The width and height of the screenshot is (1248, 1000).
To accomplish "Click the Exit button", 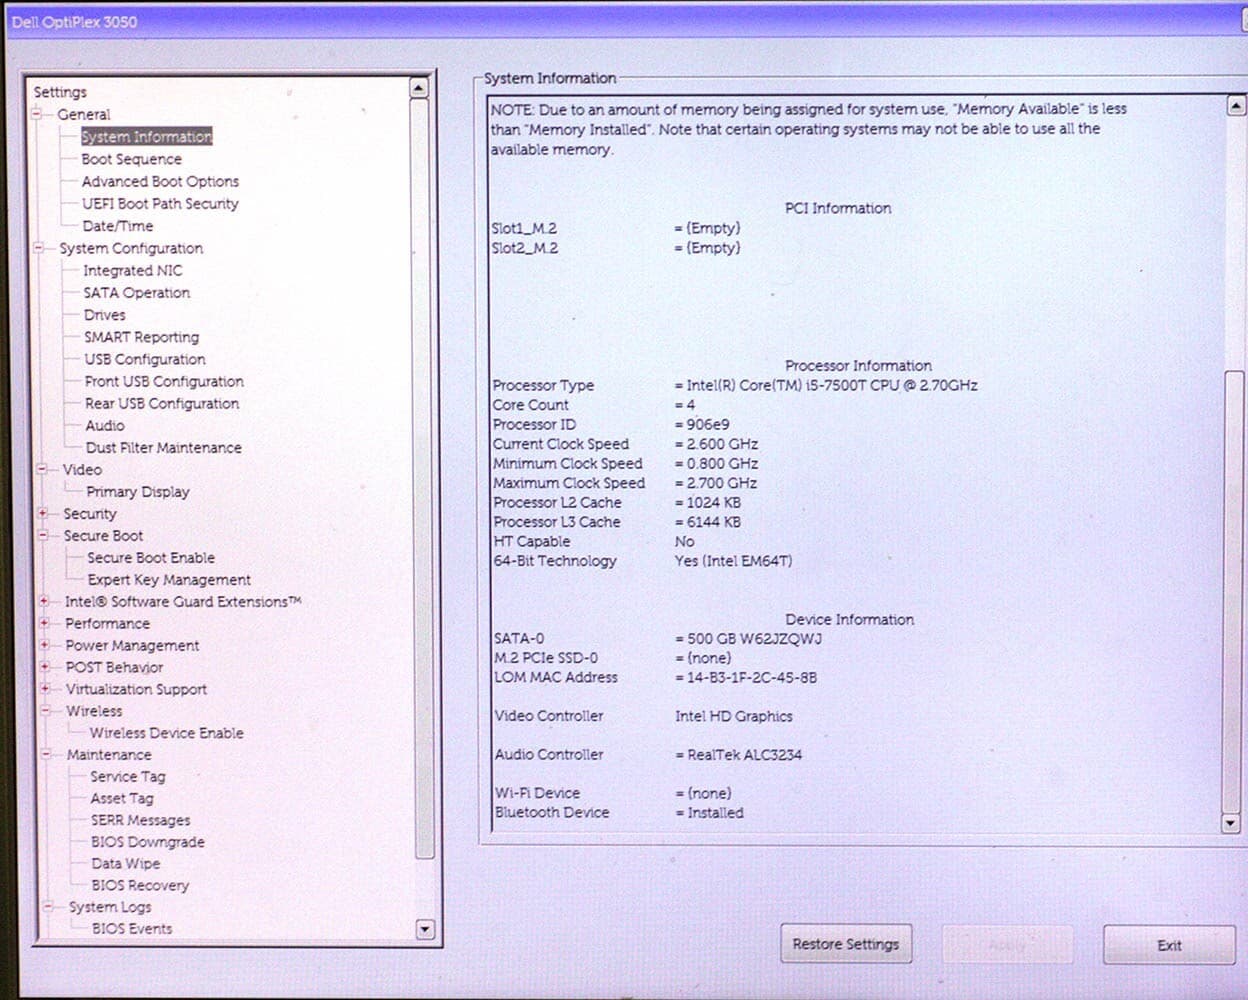I will click(x=1169, y=944).
